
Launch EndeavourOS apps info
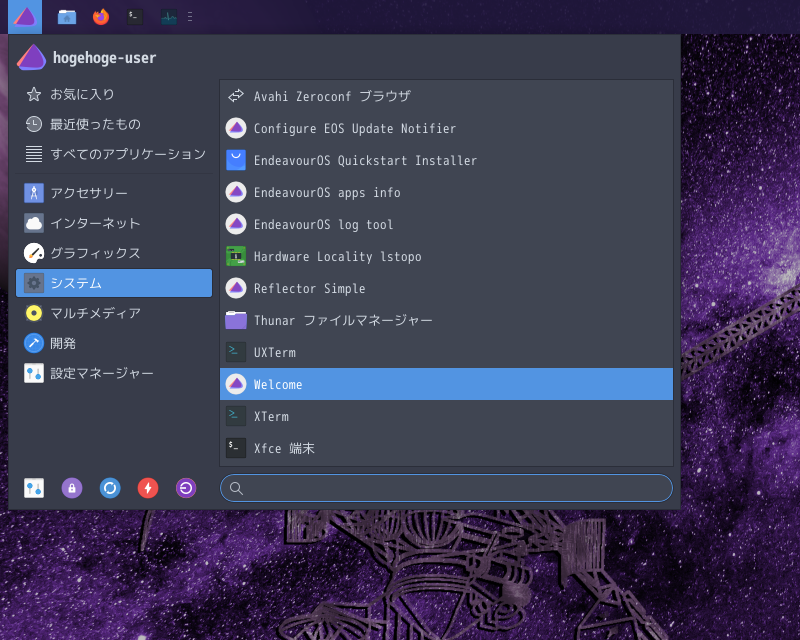click(446, 192)
